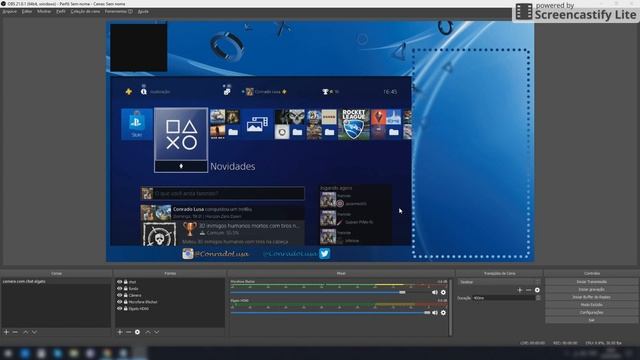
Task: Move the scene down with the Cenas down arrow
Action: tap(34, 332)
